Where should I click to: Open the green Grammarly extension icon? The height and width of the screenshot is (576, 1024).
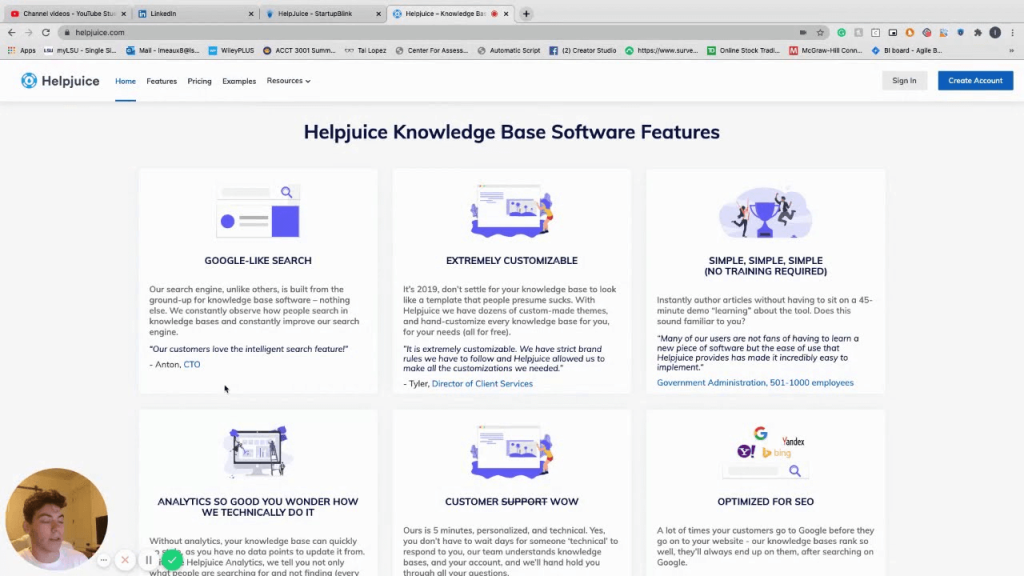coord(841,32)
